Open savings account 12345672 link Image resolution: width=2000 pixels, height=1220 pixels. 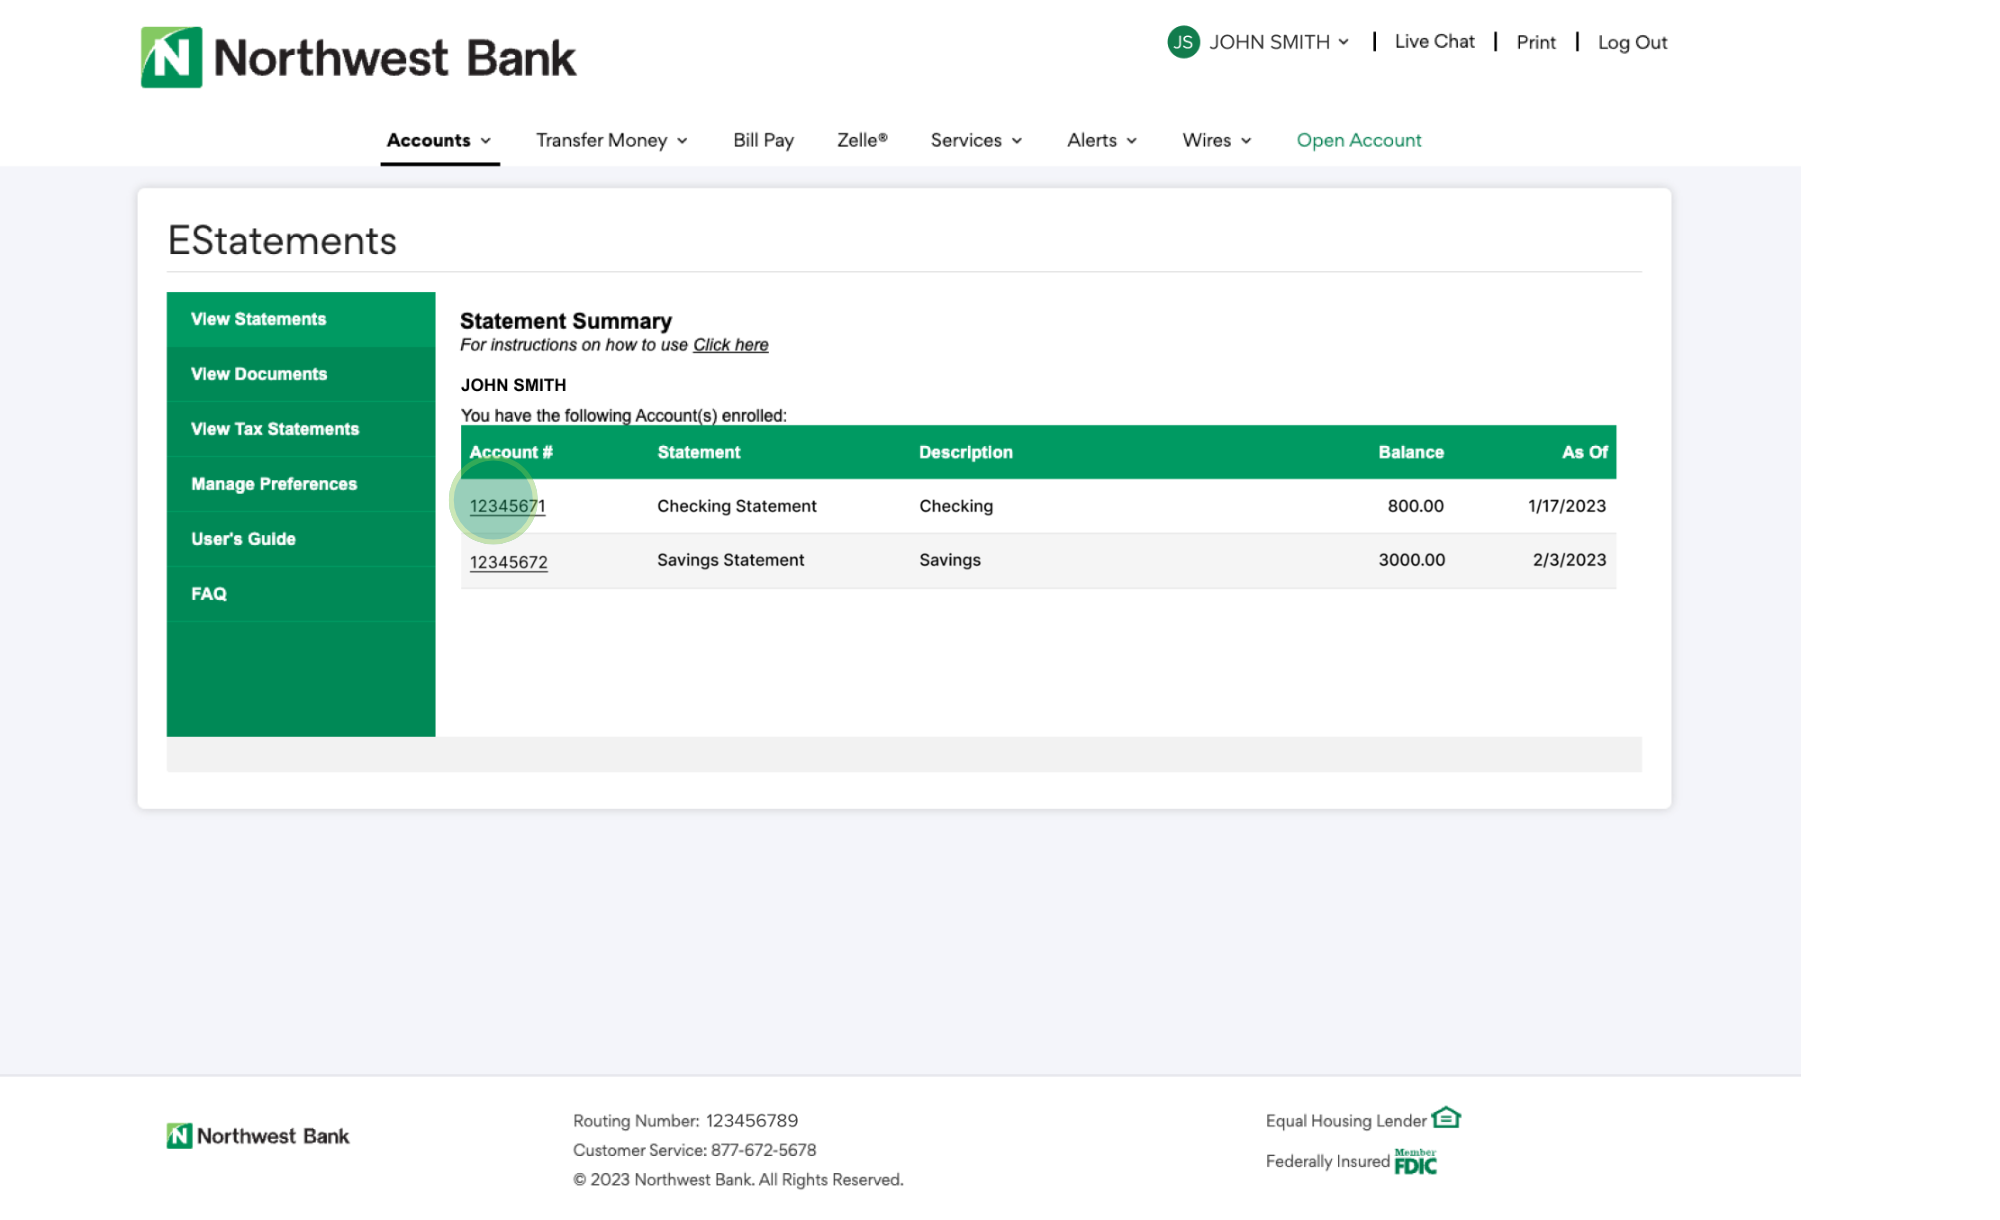[508, 562]
